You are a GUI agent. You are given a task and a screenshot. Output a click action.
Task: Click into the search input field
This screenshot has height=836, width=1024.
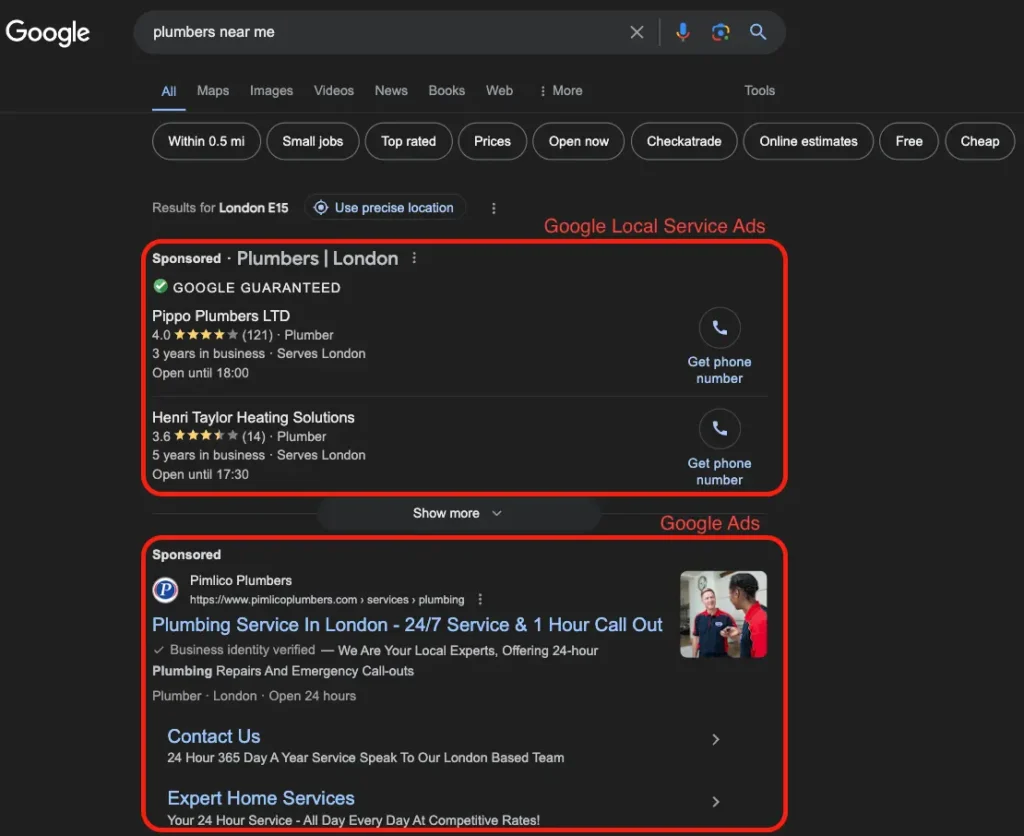(380, 32)
